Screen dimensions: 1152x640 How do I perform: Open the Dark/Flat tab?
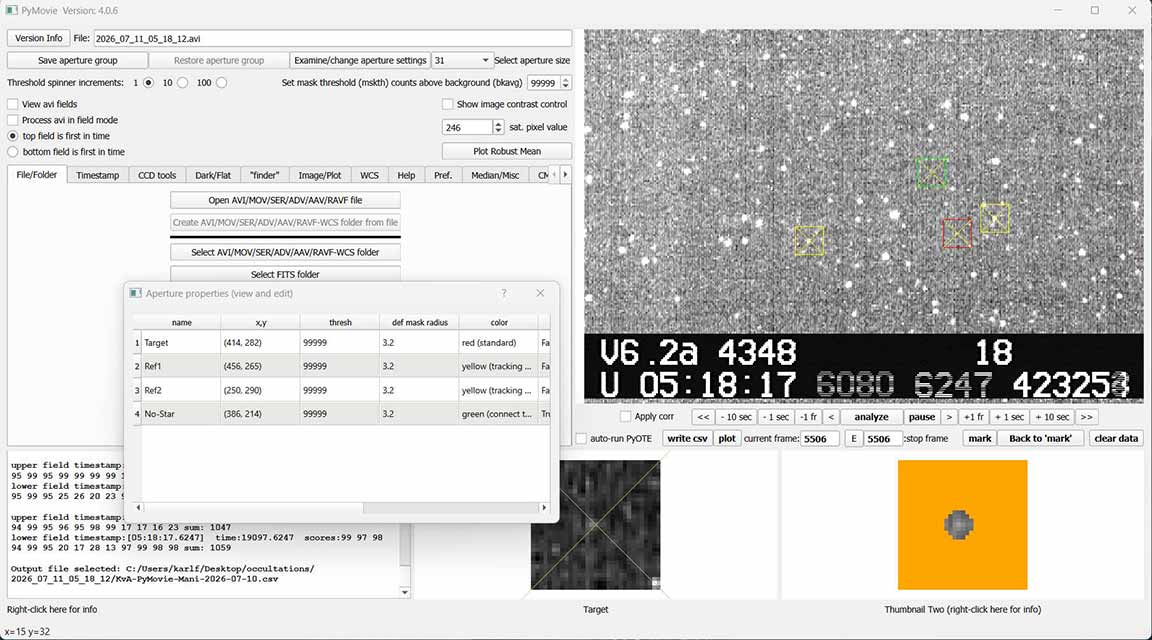click(213, 176)
